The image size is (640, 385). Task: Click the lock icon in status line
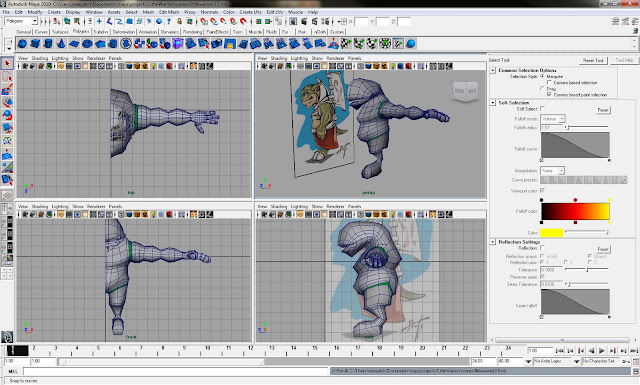point(179,21)
